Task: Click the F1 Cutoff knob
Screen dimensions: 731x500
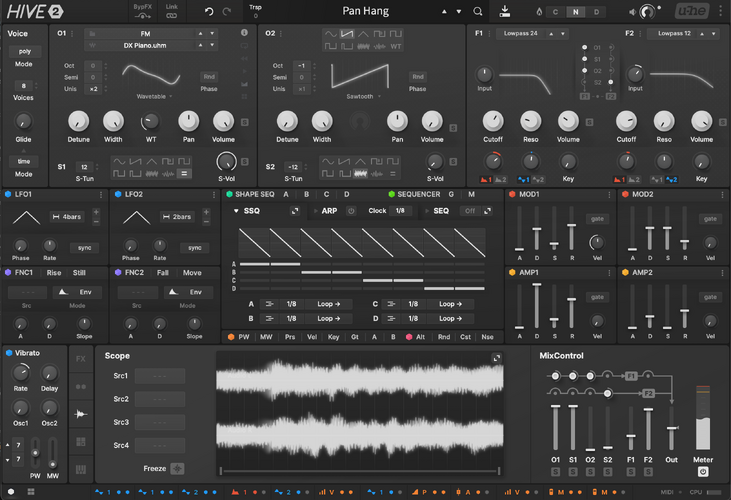Action: click(x=493, y=121)
